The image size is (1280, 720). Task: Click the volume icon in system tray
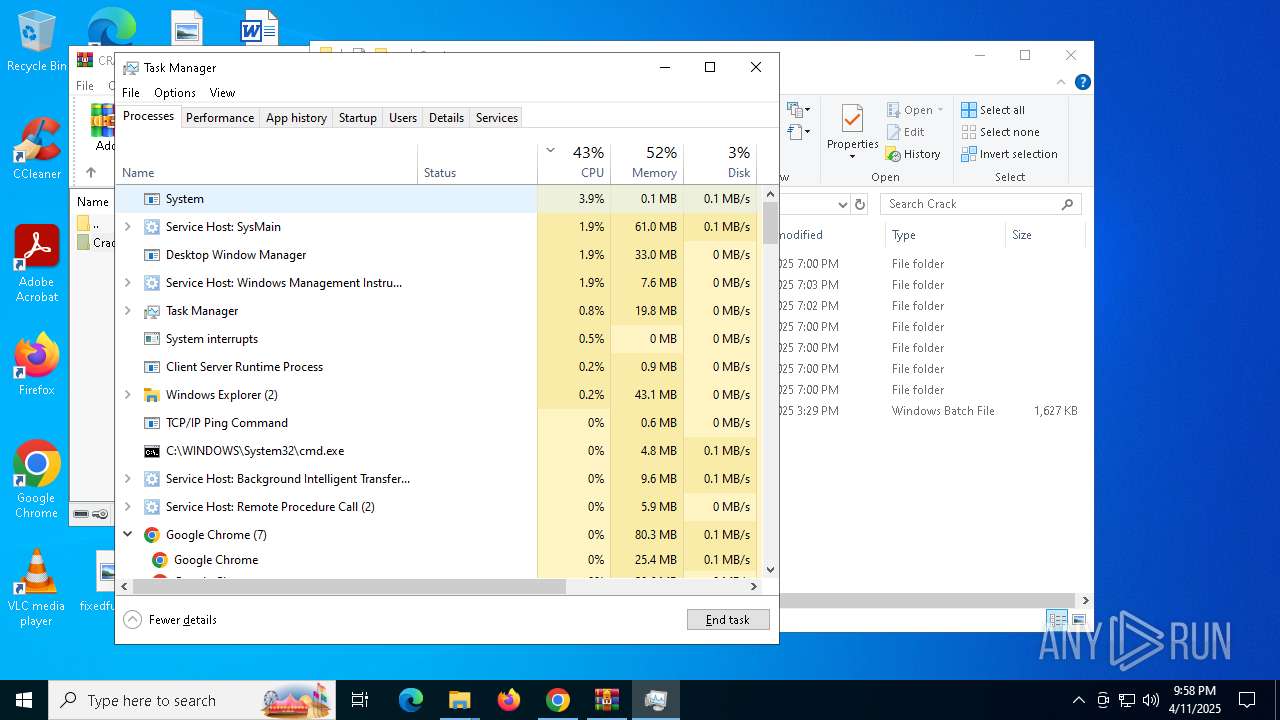click(1151, 700)
